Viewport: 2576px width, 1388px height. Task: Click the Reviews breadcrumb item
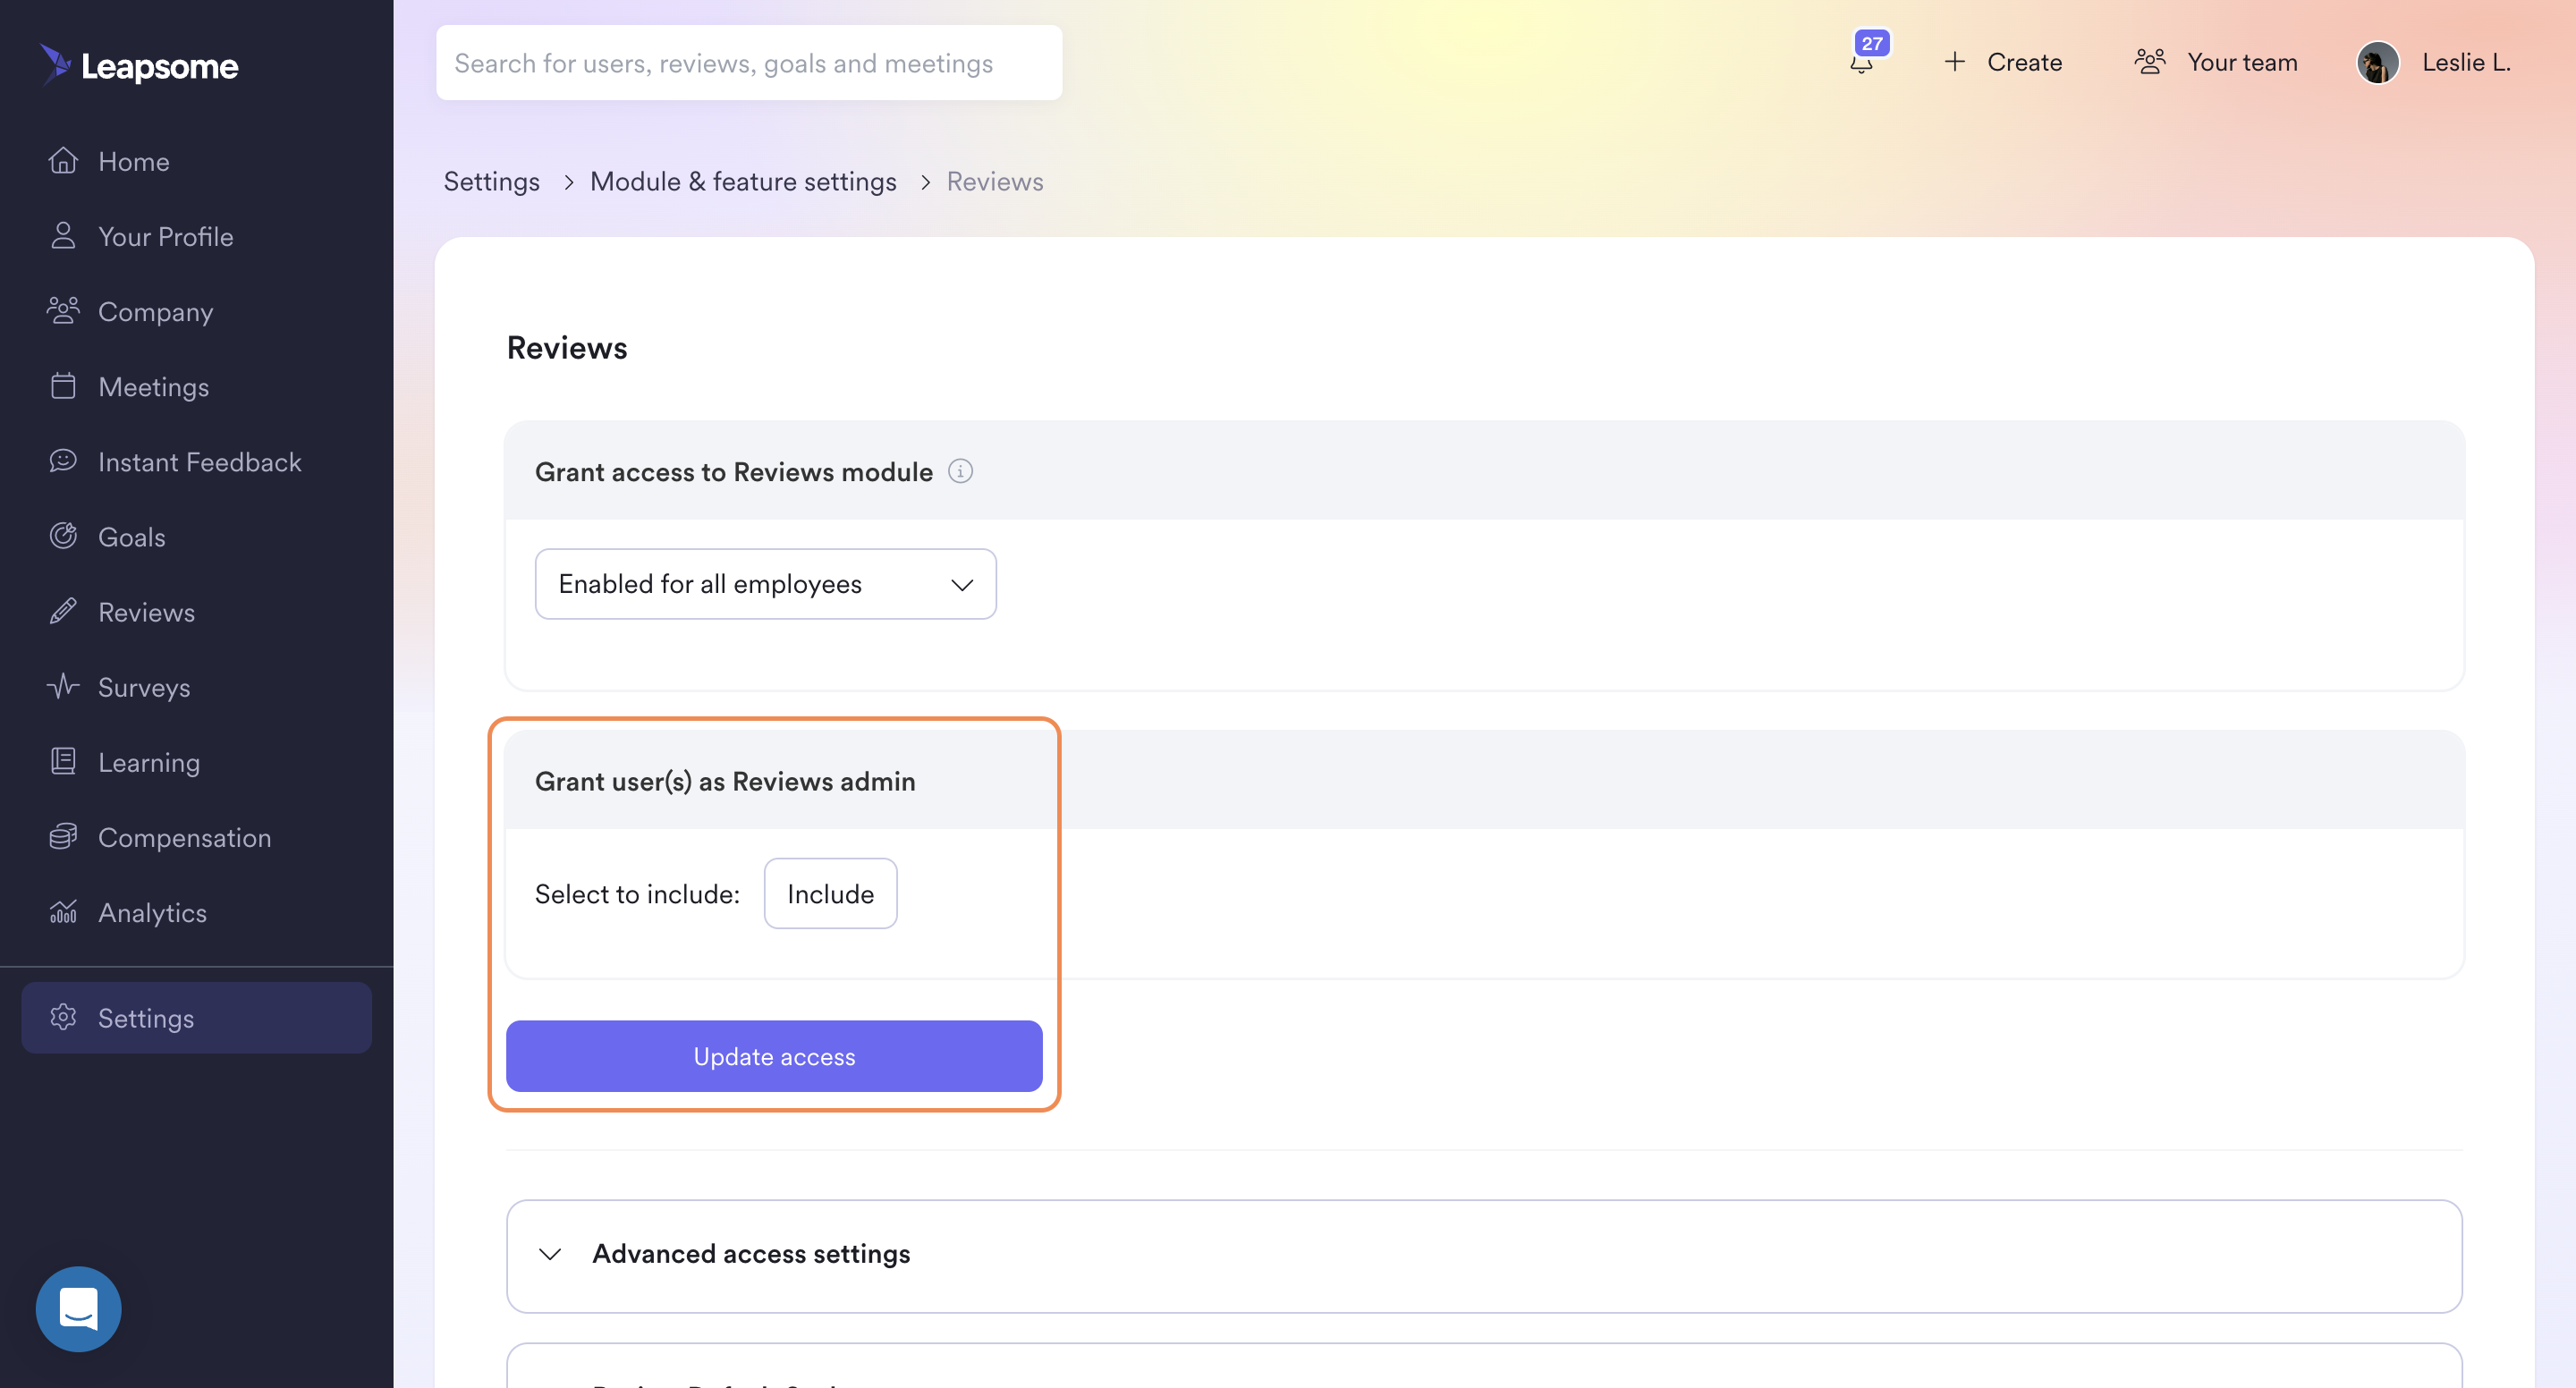pyautogui.click(x=994, y=181)
